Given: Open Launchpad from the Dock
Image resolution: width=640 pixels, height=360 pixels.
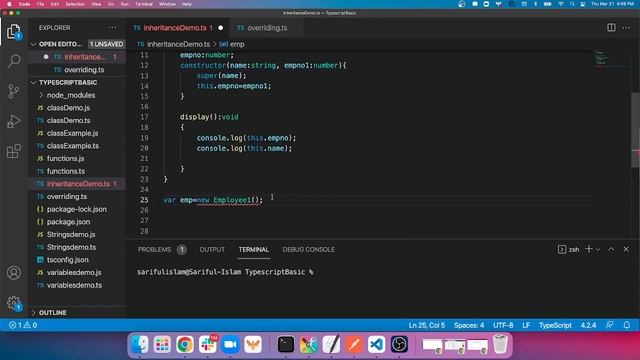Looking at the screenshot, I should click(162, 344).
